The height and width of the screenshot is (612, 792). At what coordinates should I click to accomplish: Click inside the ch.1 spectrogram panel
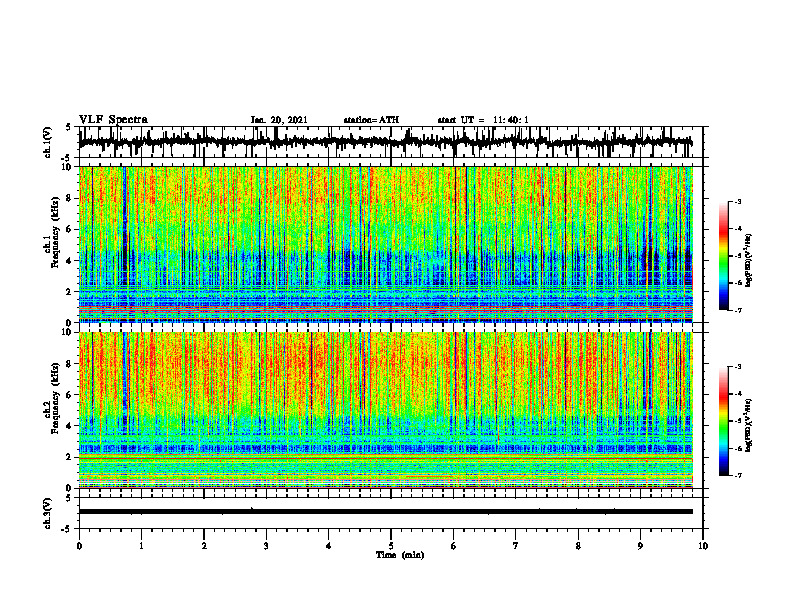[386, 244]
